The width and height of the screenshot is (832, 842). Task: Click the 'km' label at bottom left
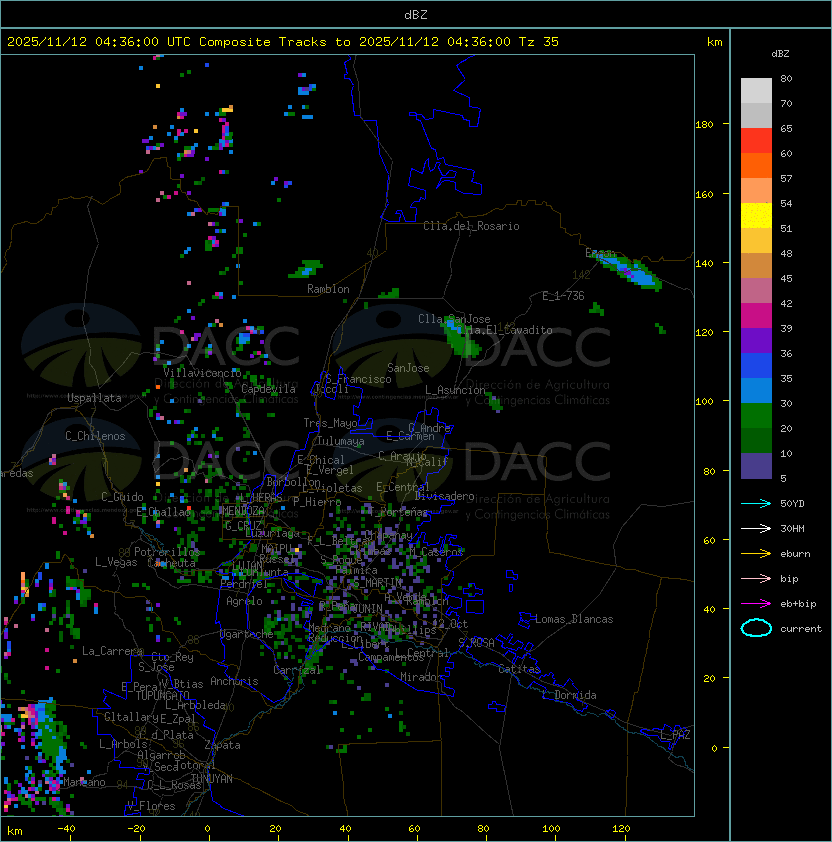point(15,831)
